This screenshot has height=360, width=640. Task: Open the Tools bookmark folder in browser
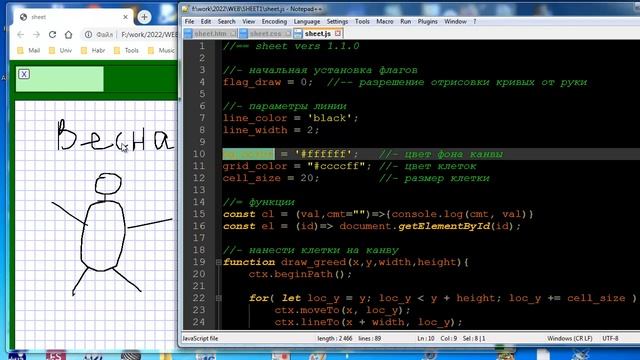[x=126, y=50]
